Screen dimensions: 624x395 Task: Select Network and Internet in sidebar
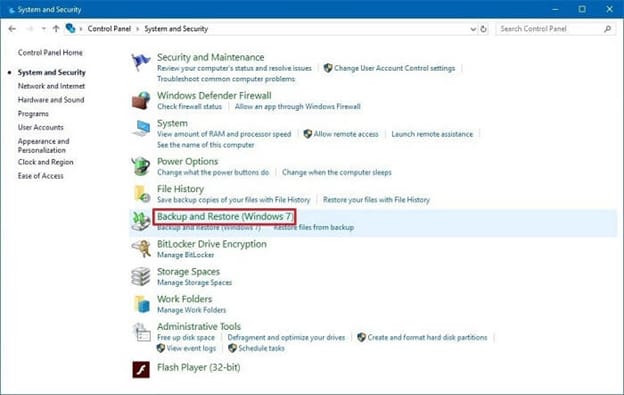click(x=51, y=86)
